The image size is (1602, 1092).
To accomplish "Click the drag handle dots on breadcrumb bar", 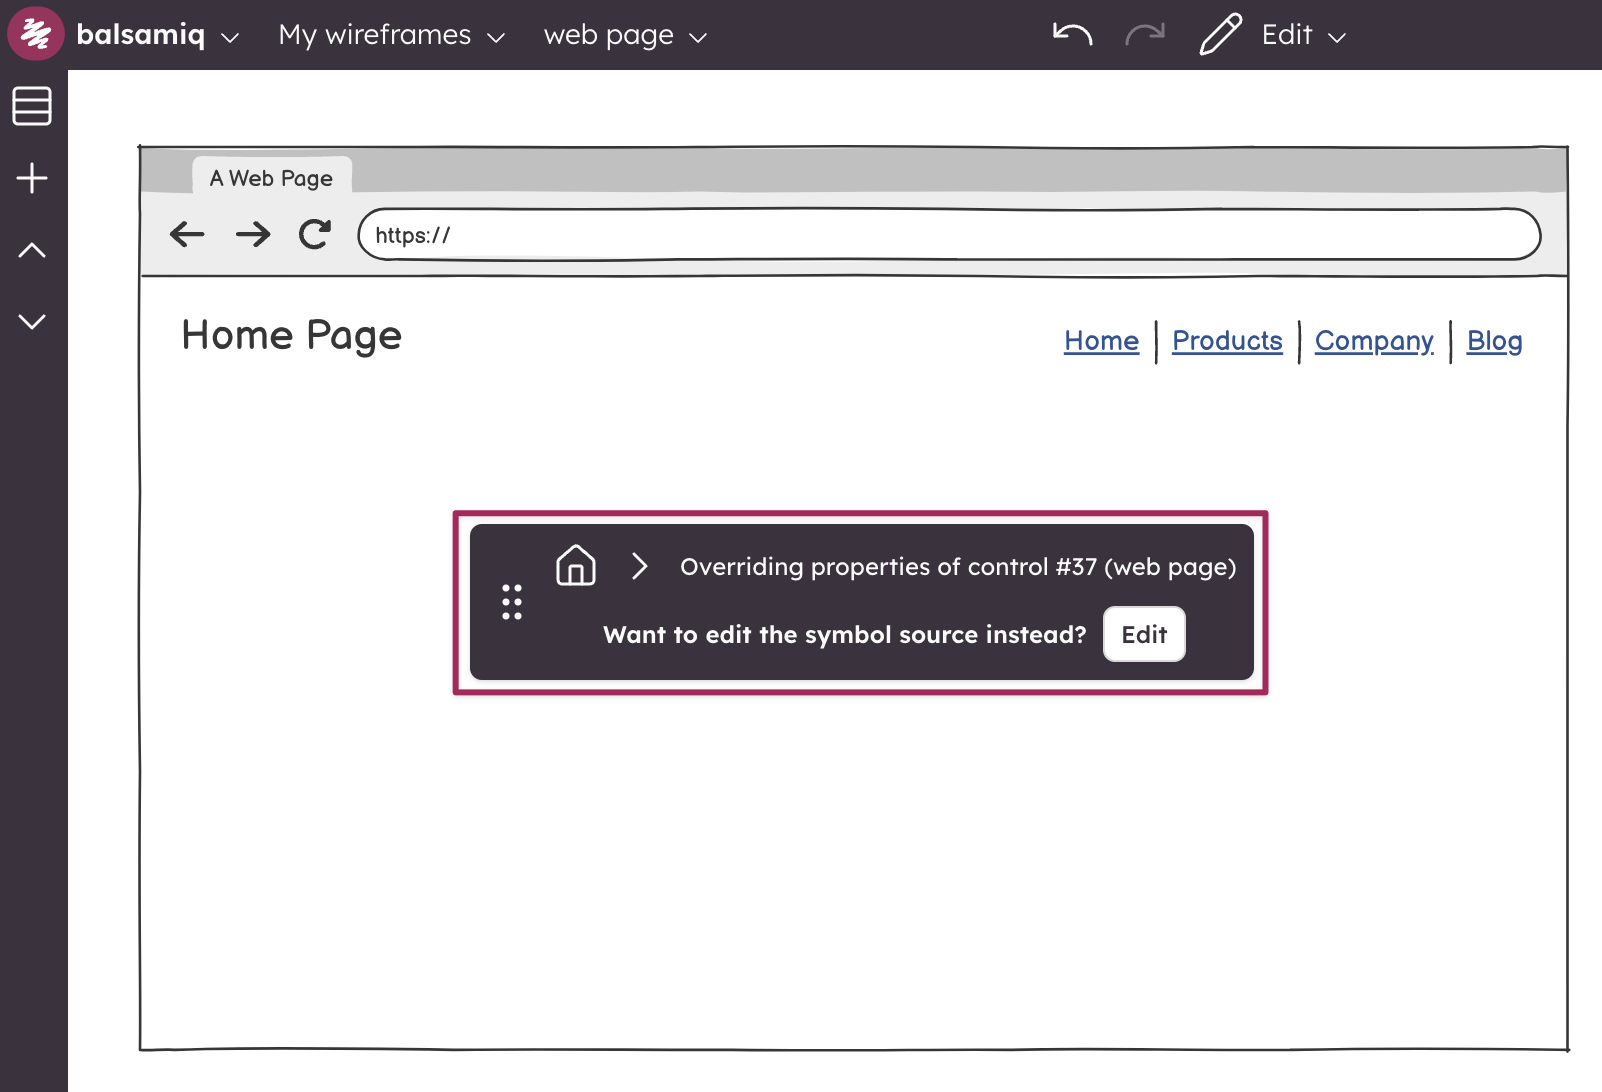I will 512,602.
